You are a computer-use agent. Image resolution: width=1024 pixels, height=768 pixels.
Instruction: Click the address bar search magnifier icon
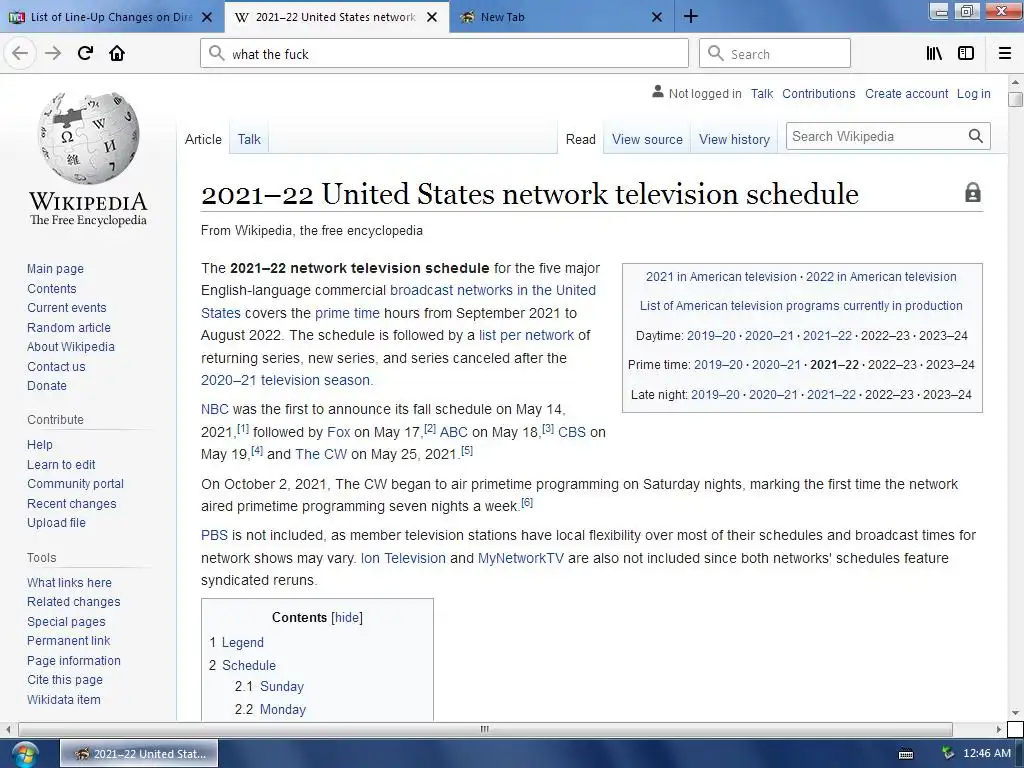217,54
